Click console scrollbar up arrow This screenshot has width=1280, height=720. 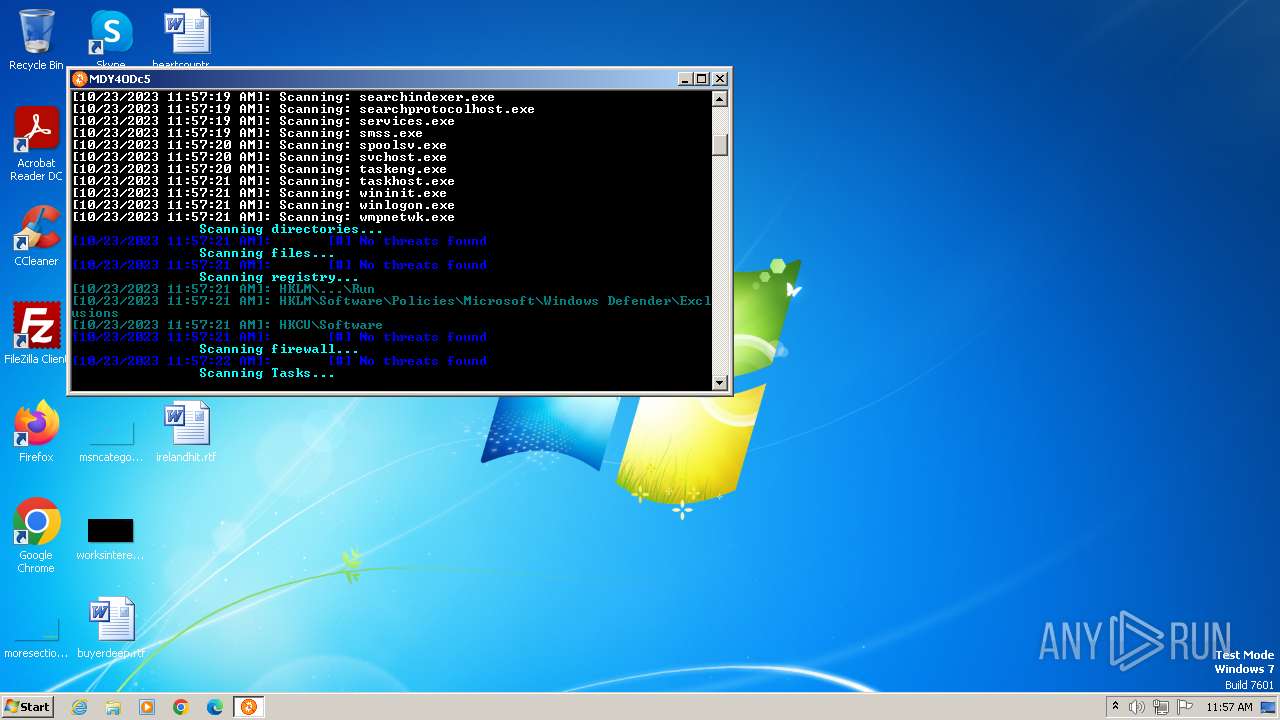pos(719,98)
